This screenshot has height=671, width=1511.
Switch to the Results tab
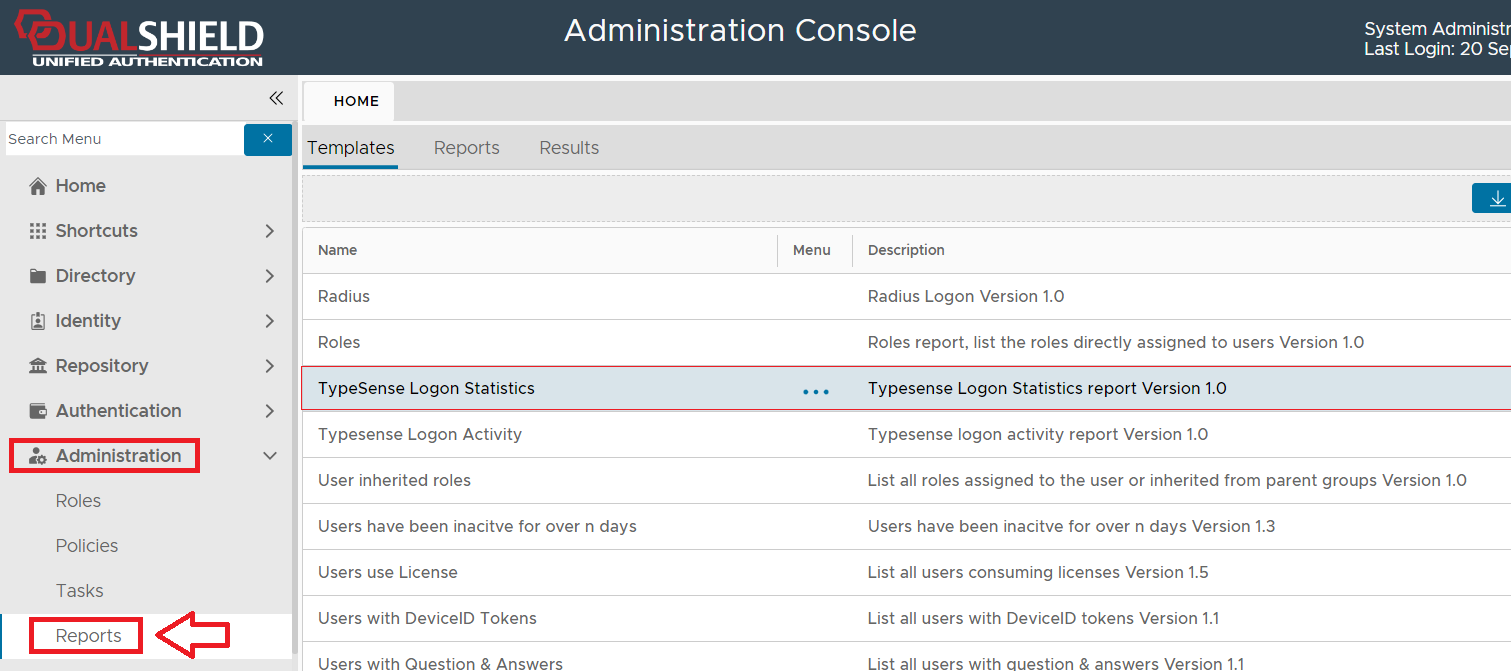(569, 148)
